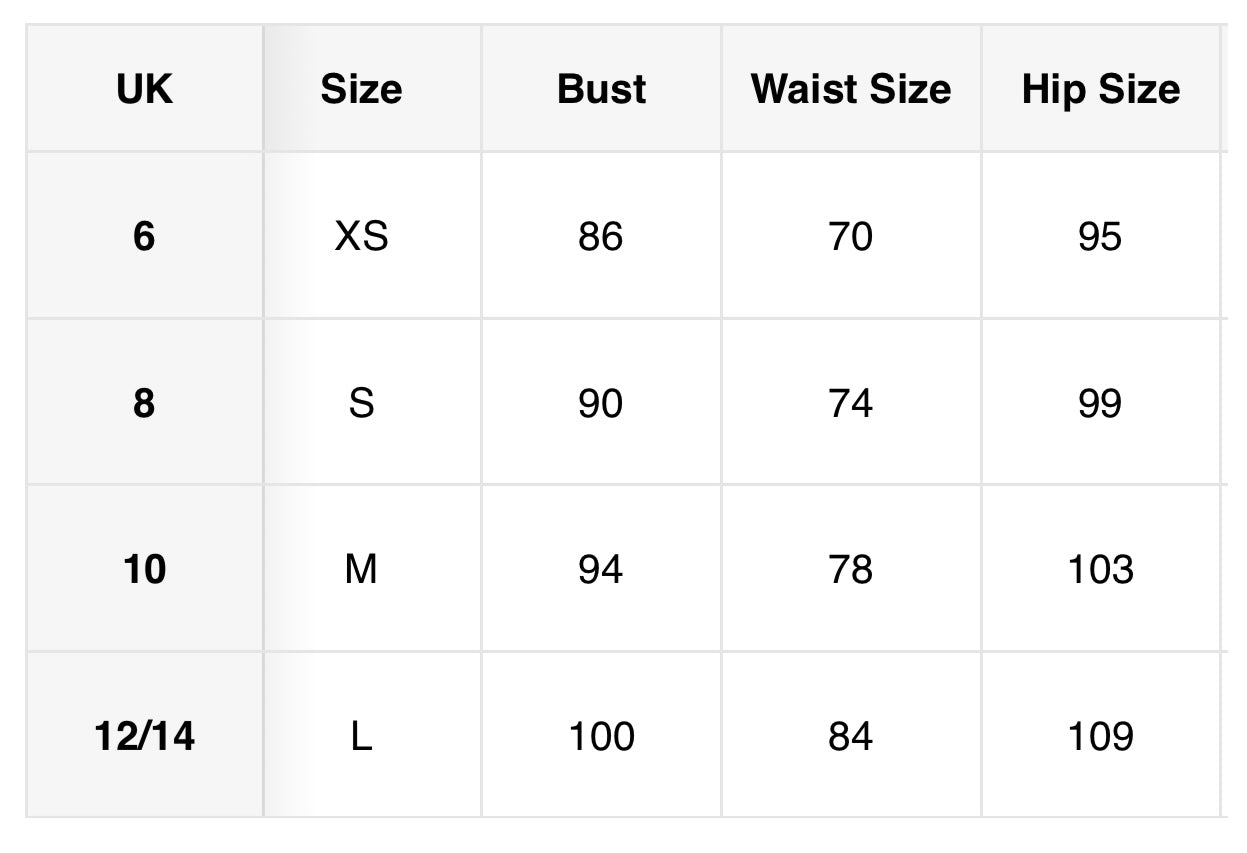Screen dimensions: 1247x853
Task: Click the Size column header
Action: click(361, 89)
